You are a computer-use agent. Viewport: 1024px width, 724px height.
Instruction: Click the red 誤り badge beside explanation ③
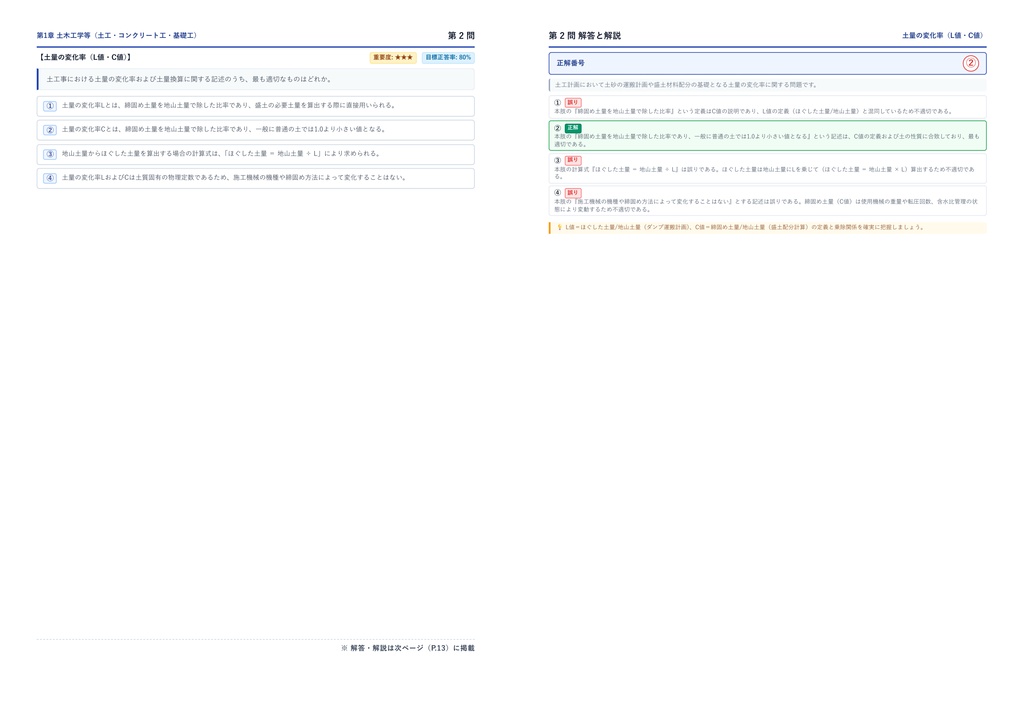573,160
